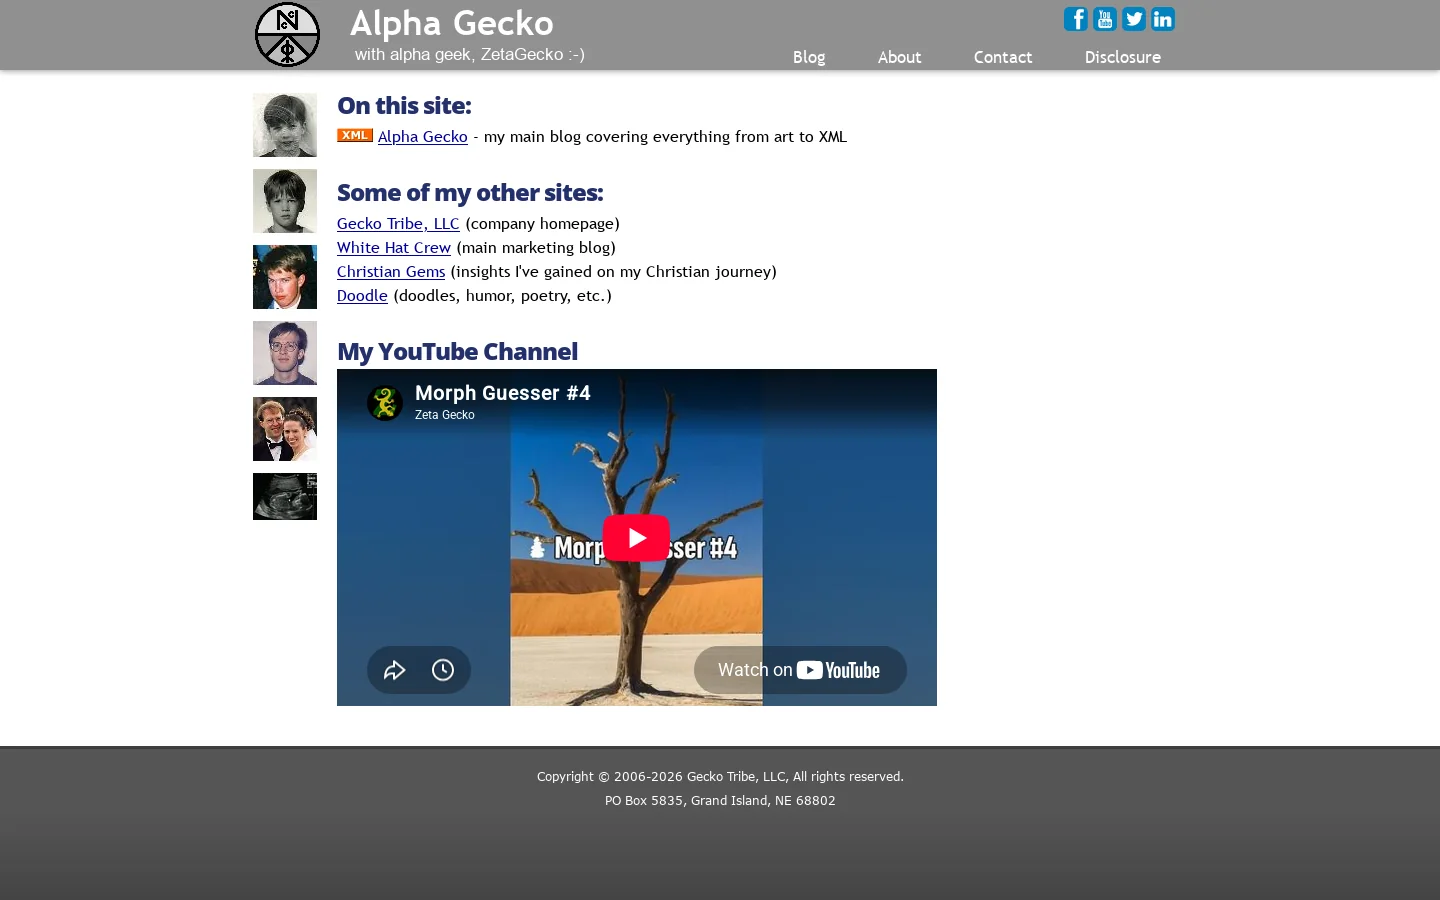
Task: Go to the Contact page
Action: [1003, 57]
